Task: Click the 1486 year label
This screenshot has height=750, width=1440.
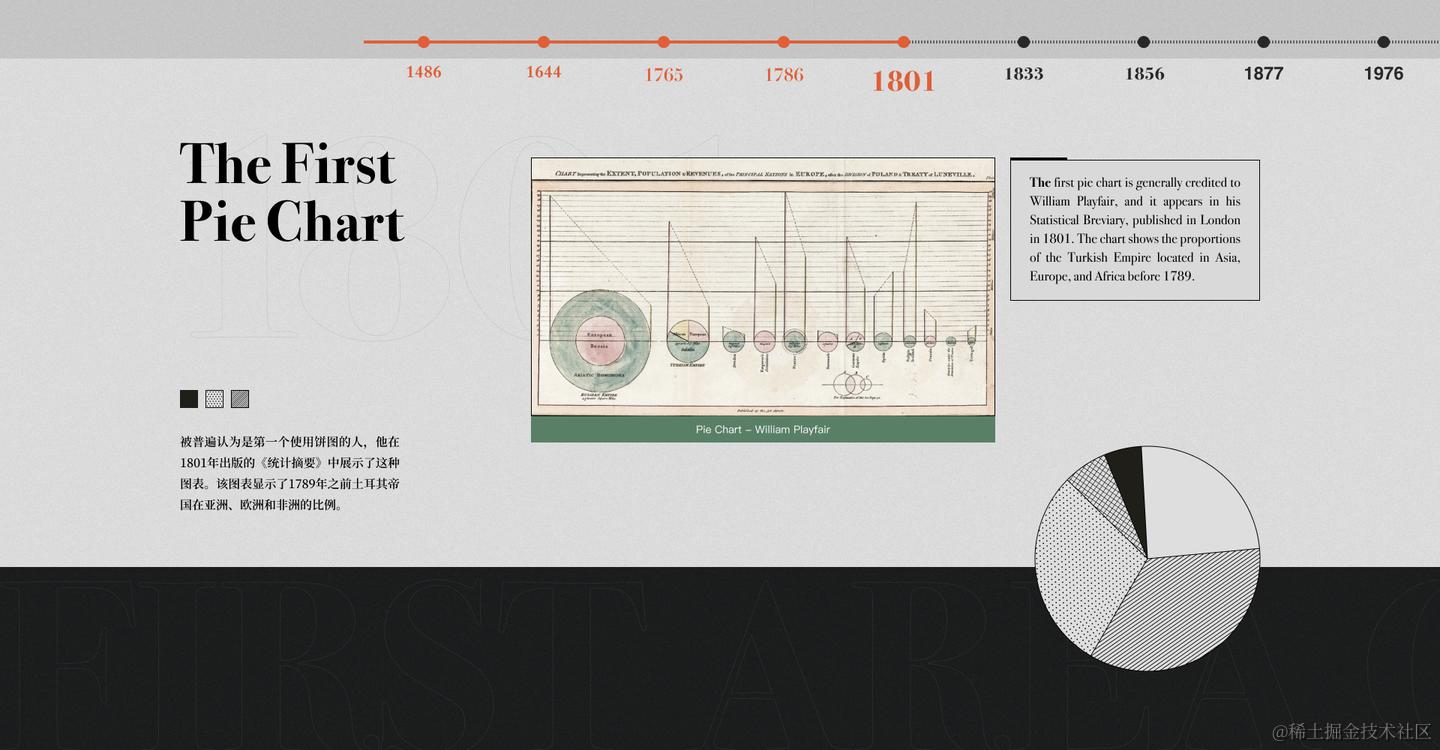Action: coord(424,72)
